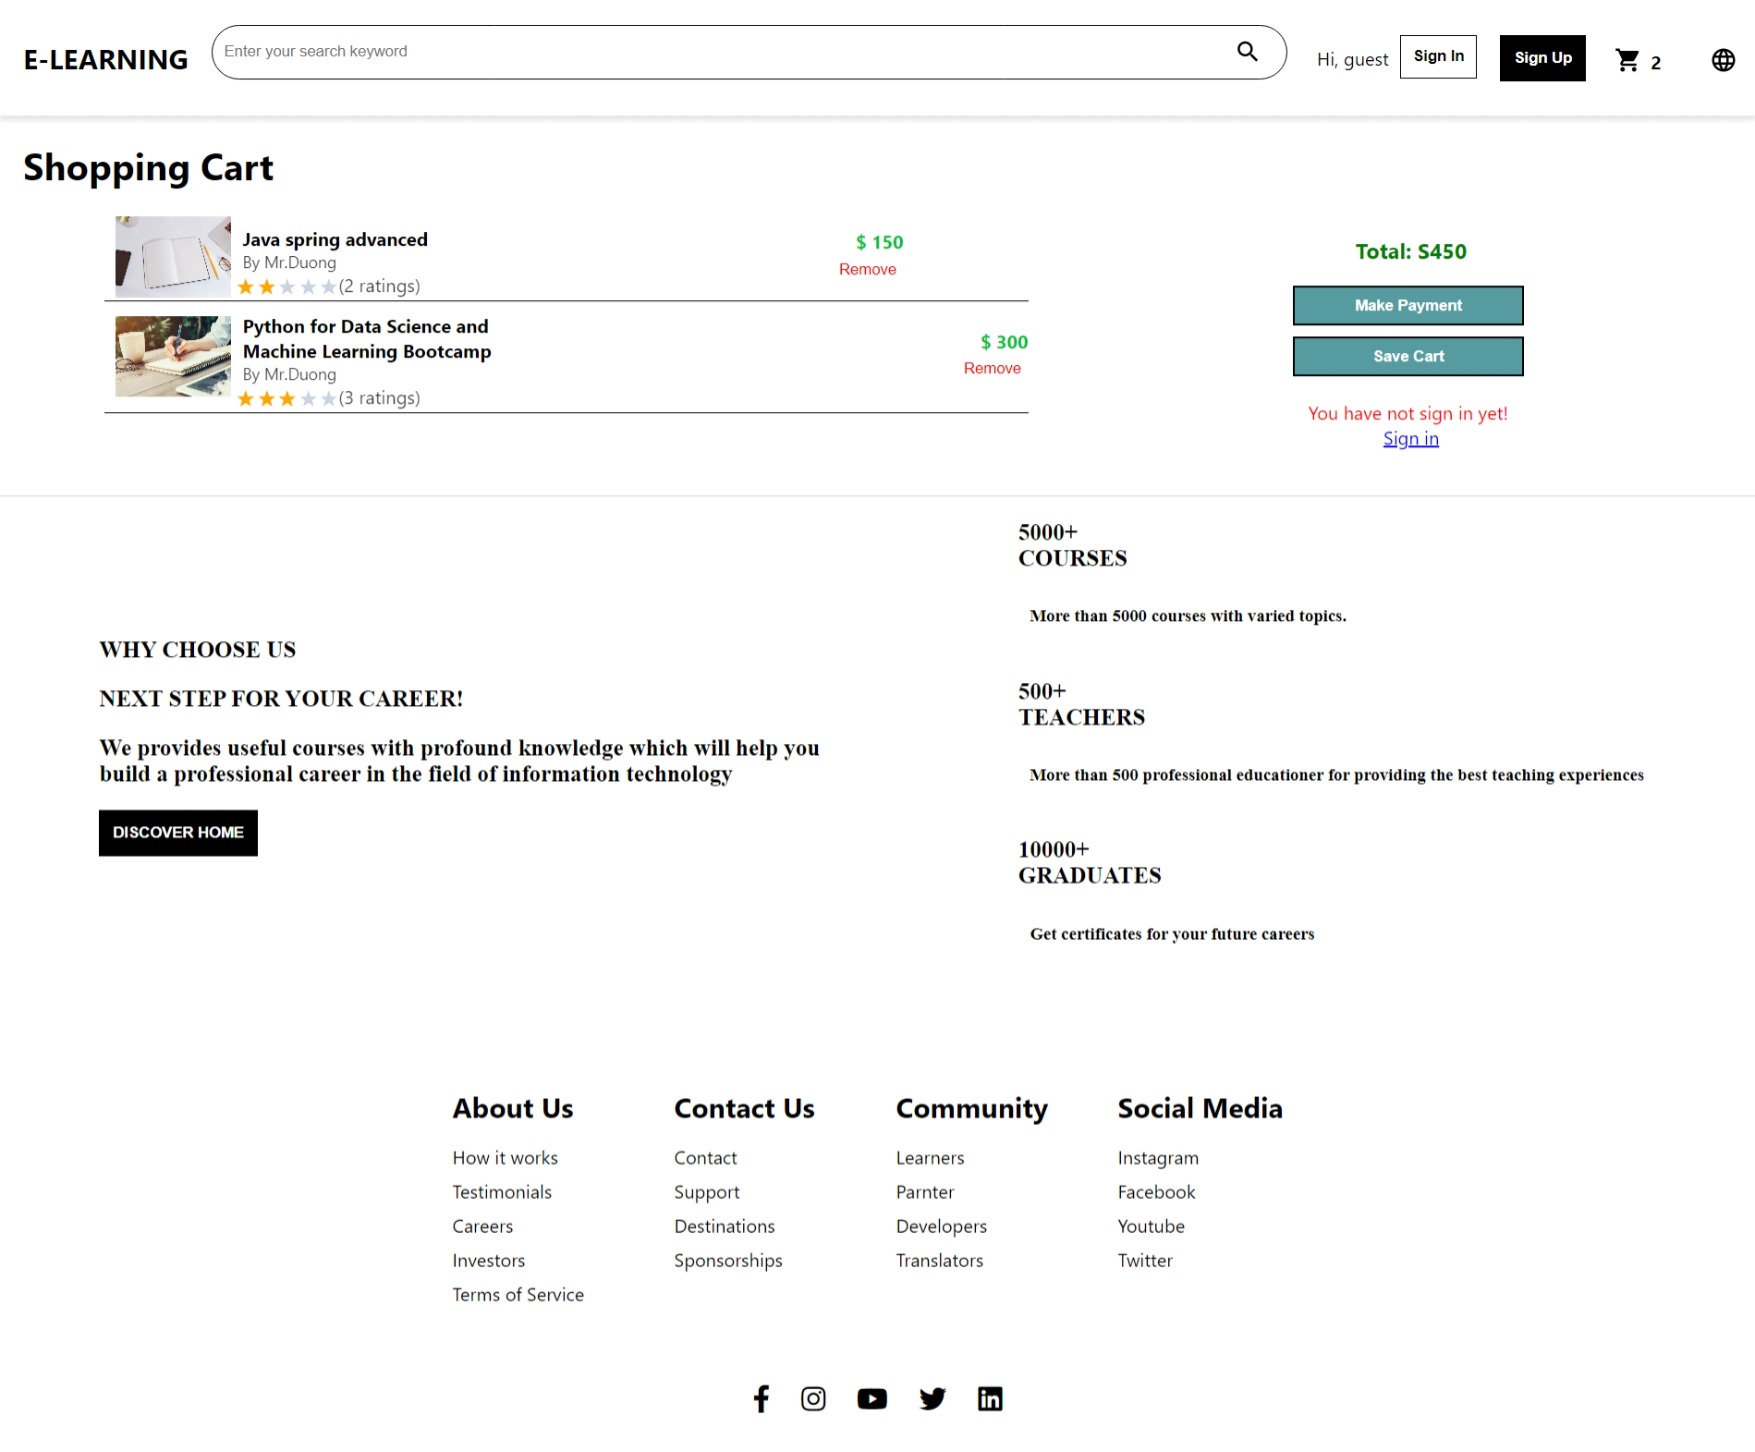Click the Twitter bird icon

pos(932,1398)
